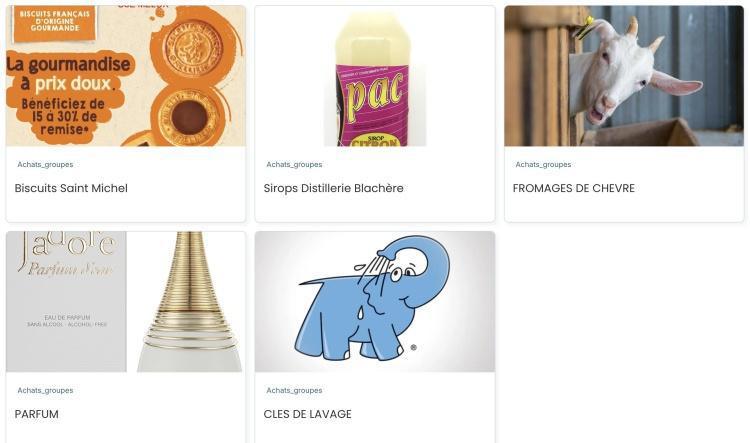Screen dimensions: 750x443
Task: Click the J'adore Parfum d'eau box picture
Action: tap(66, 301)
